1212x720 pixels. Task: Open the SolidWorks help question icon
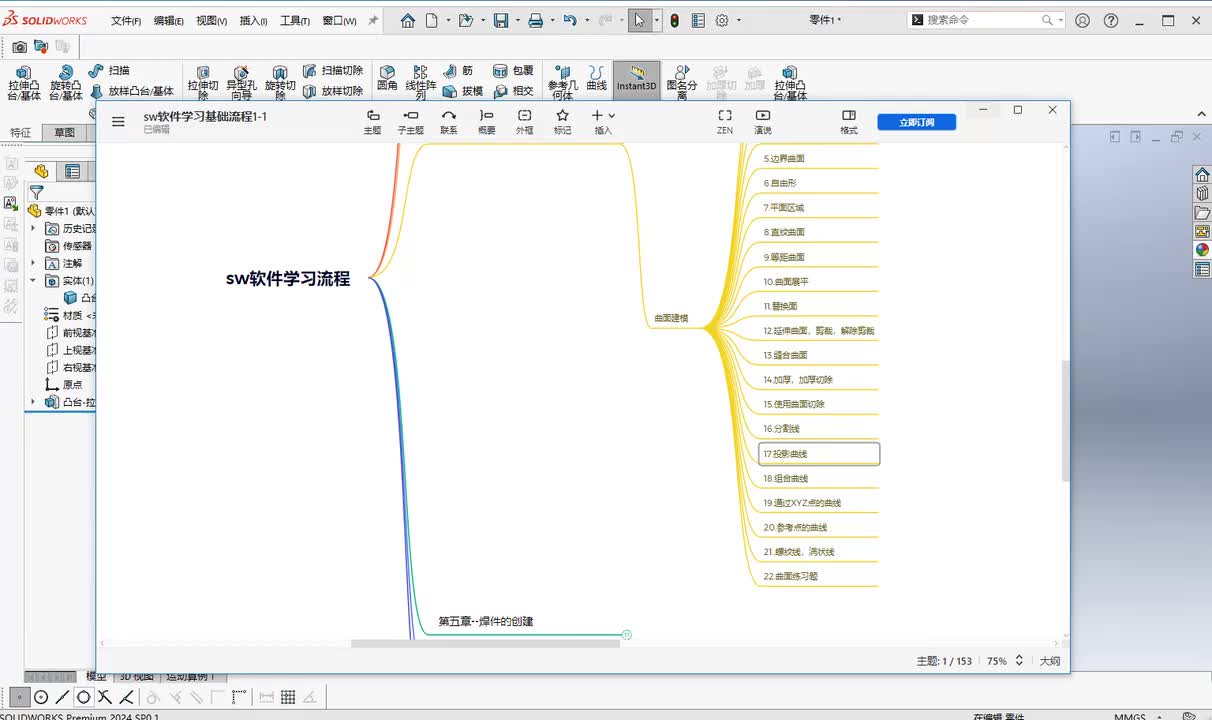pos(1111,20)
